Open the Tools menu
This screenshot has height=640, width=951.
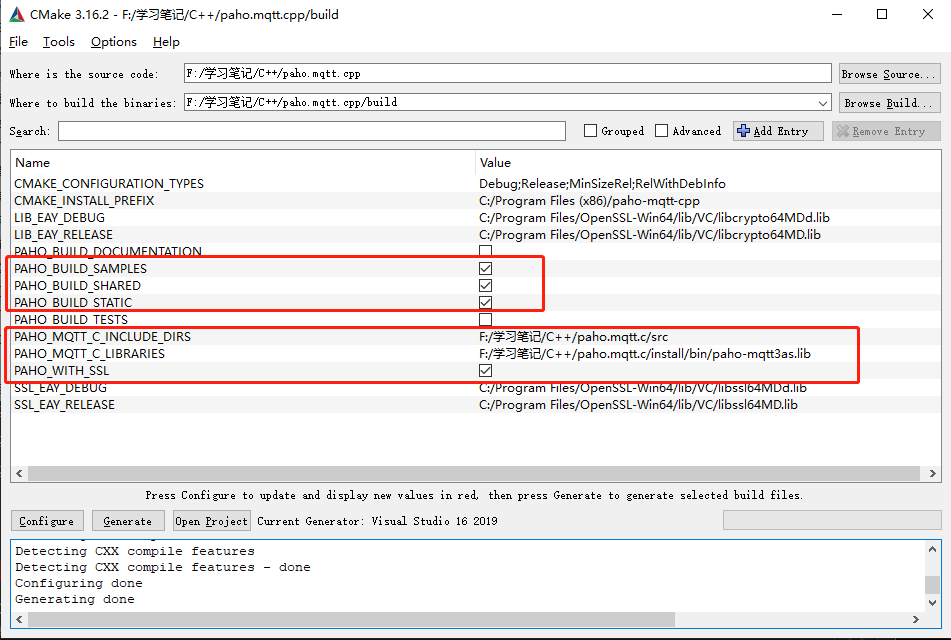58,42
